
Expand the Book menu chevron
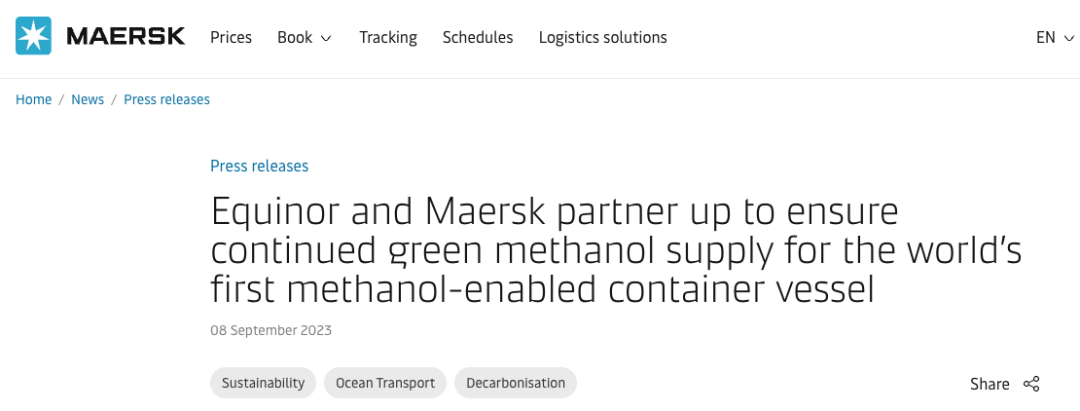pos(326,38)
